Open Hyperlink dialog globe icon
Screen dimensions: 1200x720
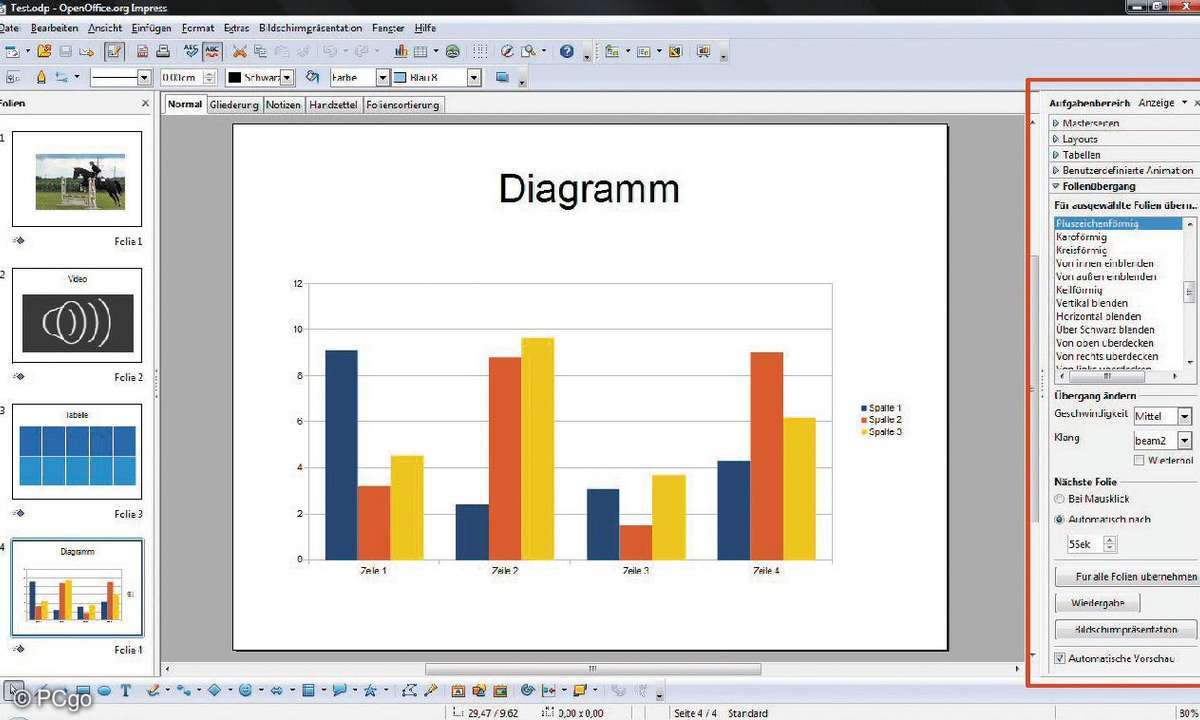click(452, 51)
